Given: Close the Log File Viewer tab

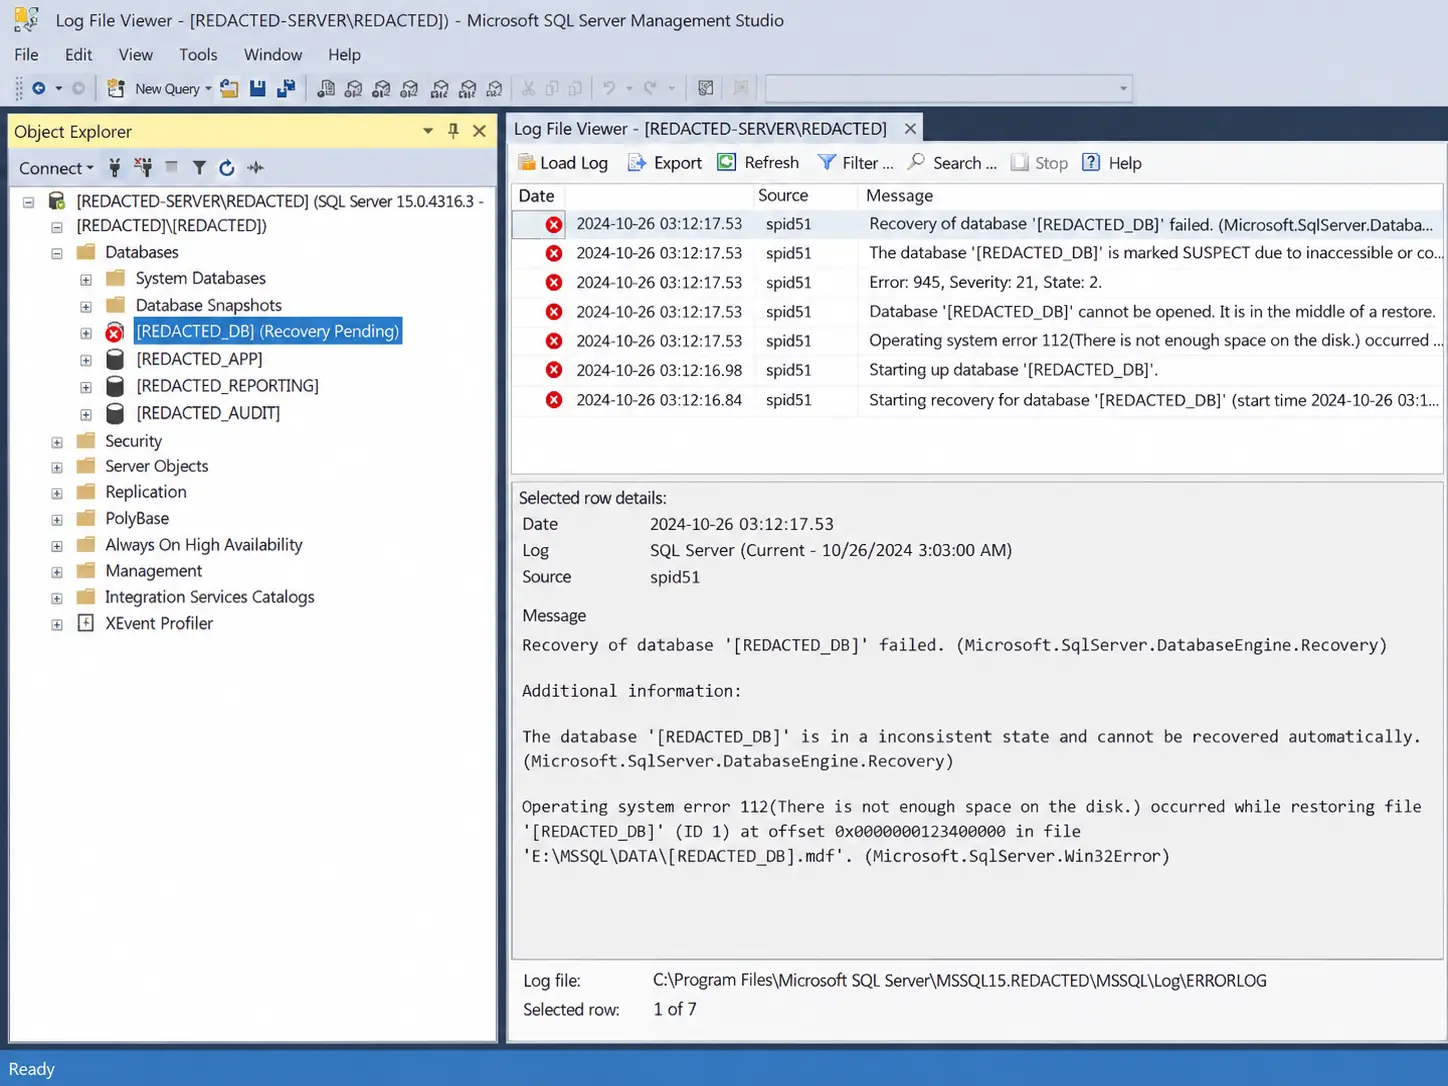Looking at the screenshot, I should click(x=910, y=128).
